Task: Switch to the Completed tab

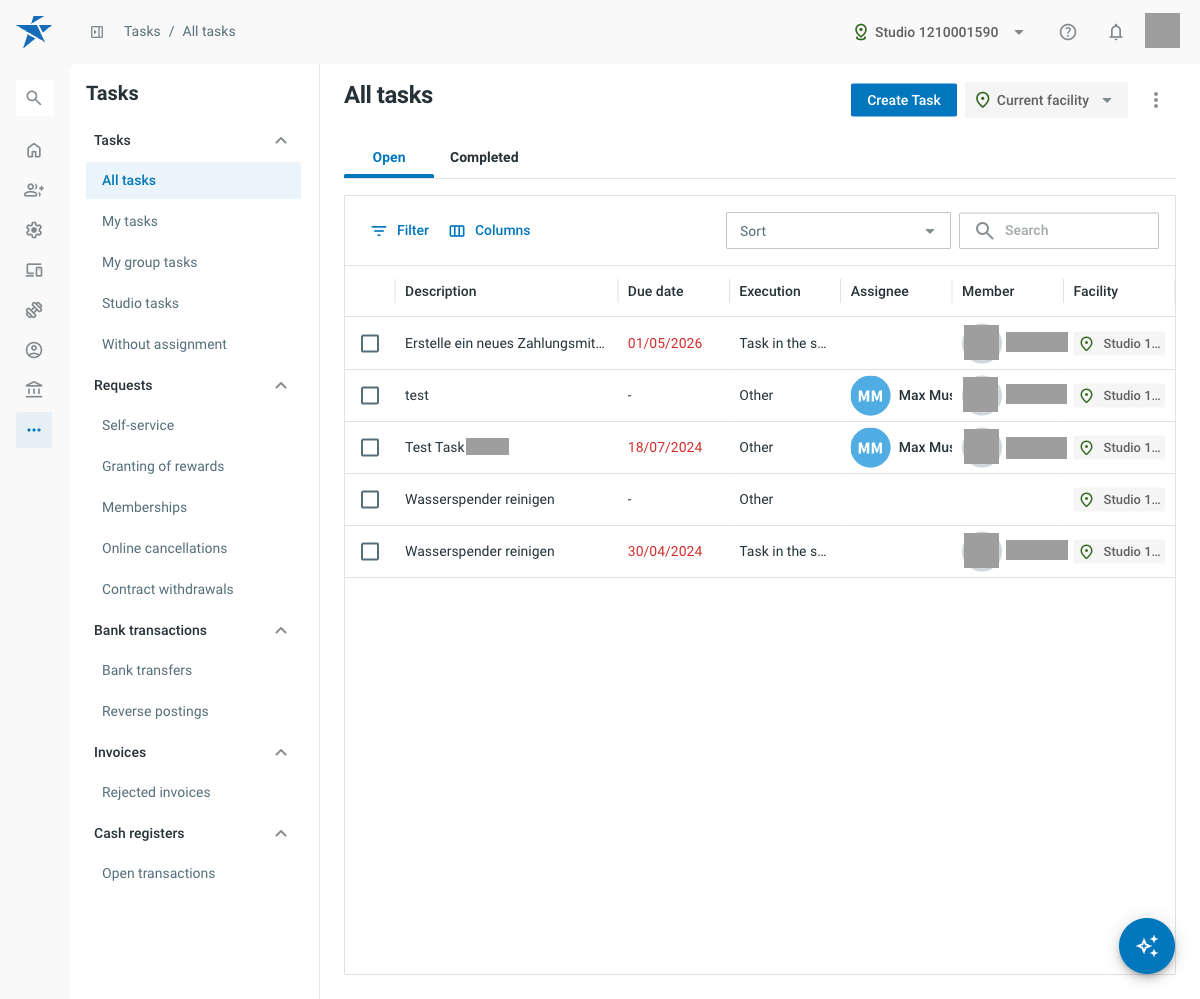Action: point(484,158)
